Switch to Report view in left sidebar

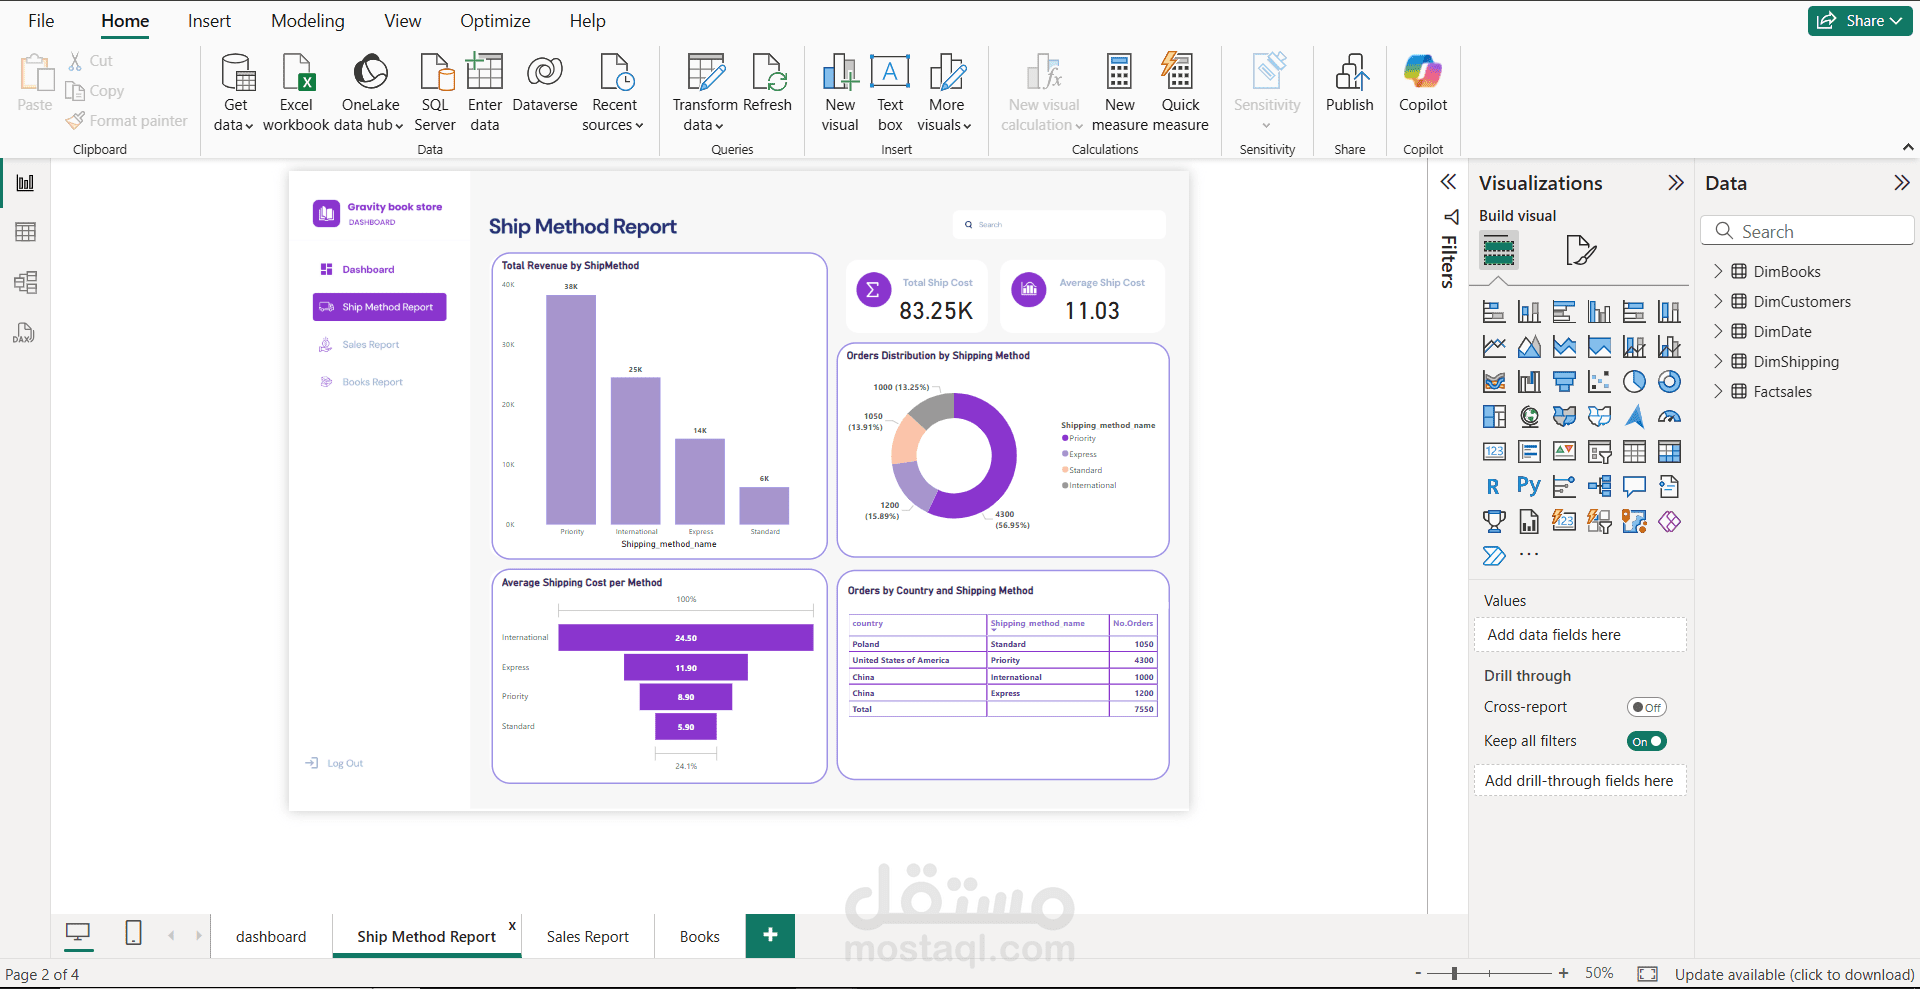pyautogui.click(x=26, y=183)
